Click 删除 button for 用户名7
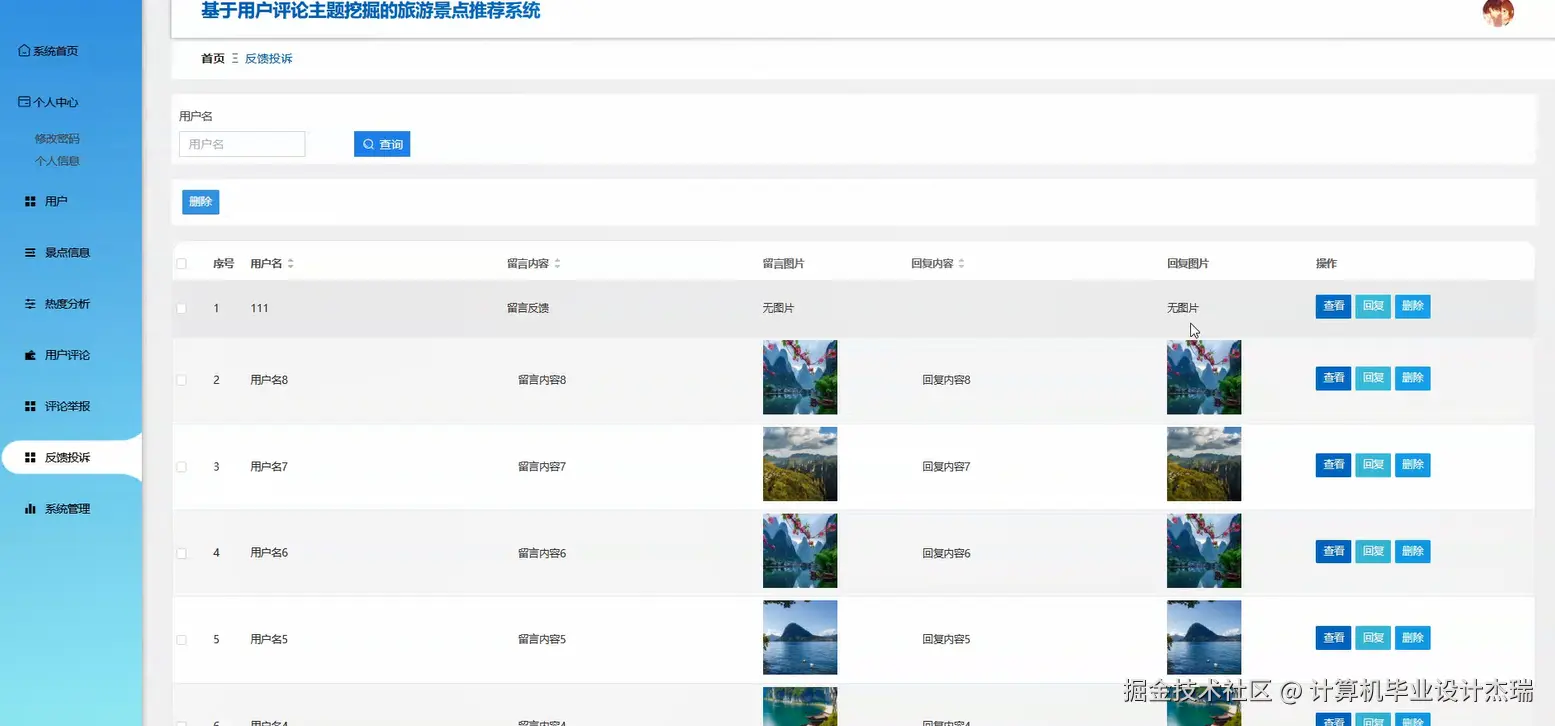This screenshot has width=1555, height=726. 1413,465
